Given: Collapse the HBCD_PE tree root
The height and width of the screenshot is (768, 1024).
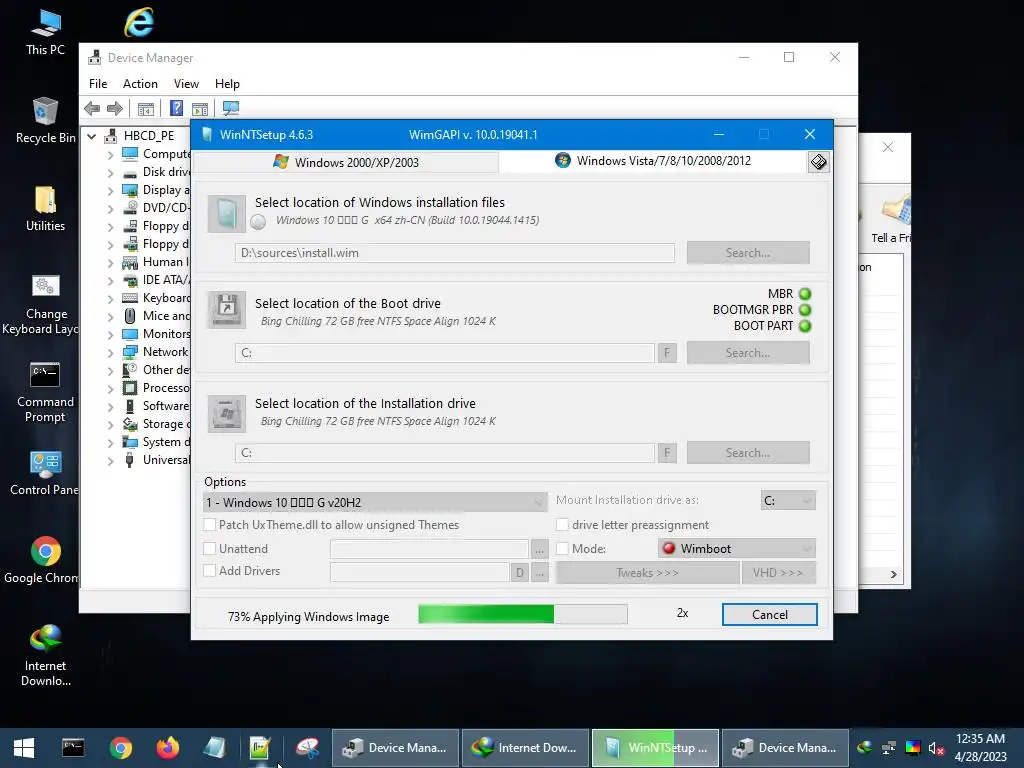Looking at the screenshot, I should [x=92, y=136].
